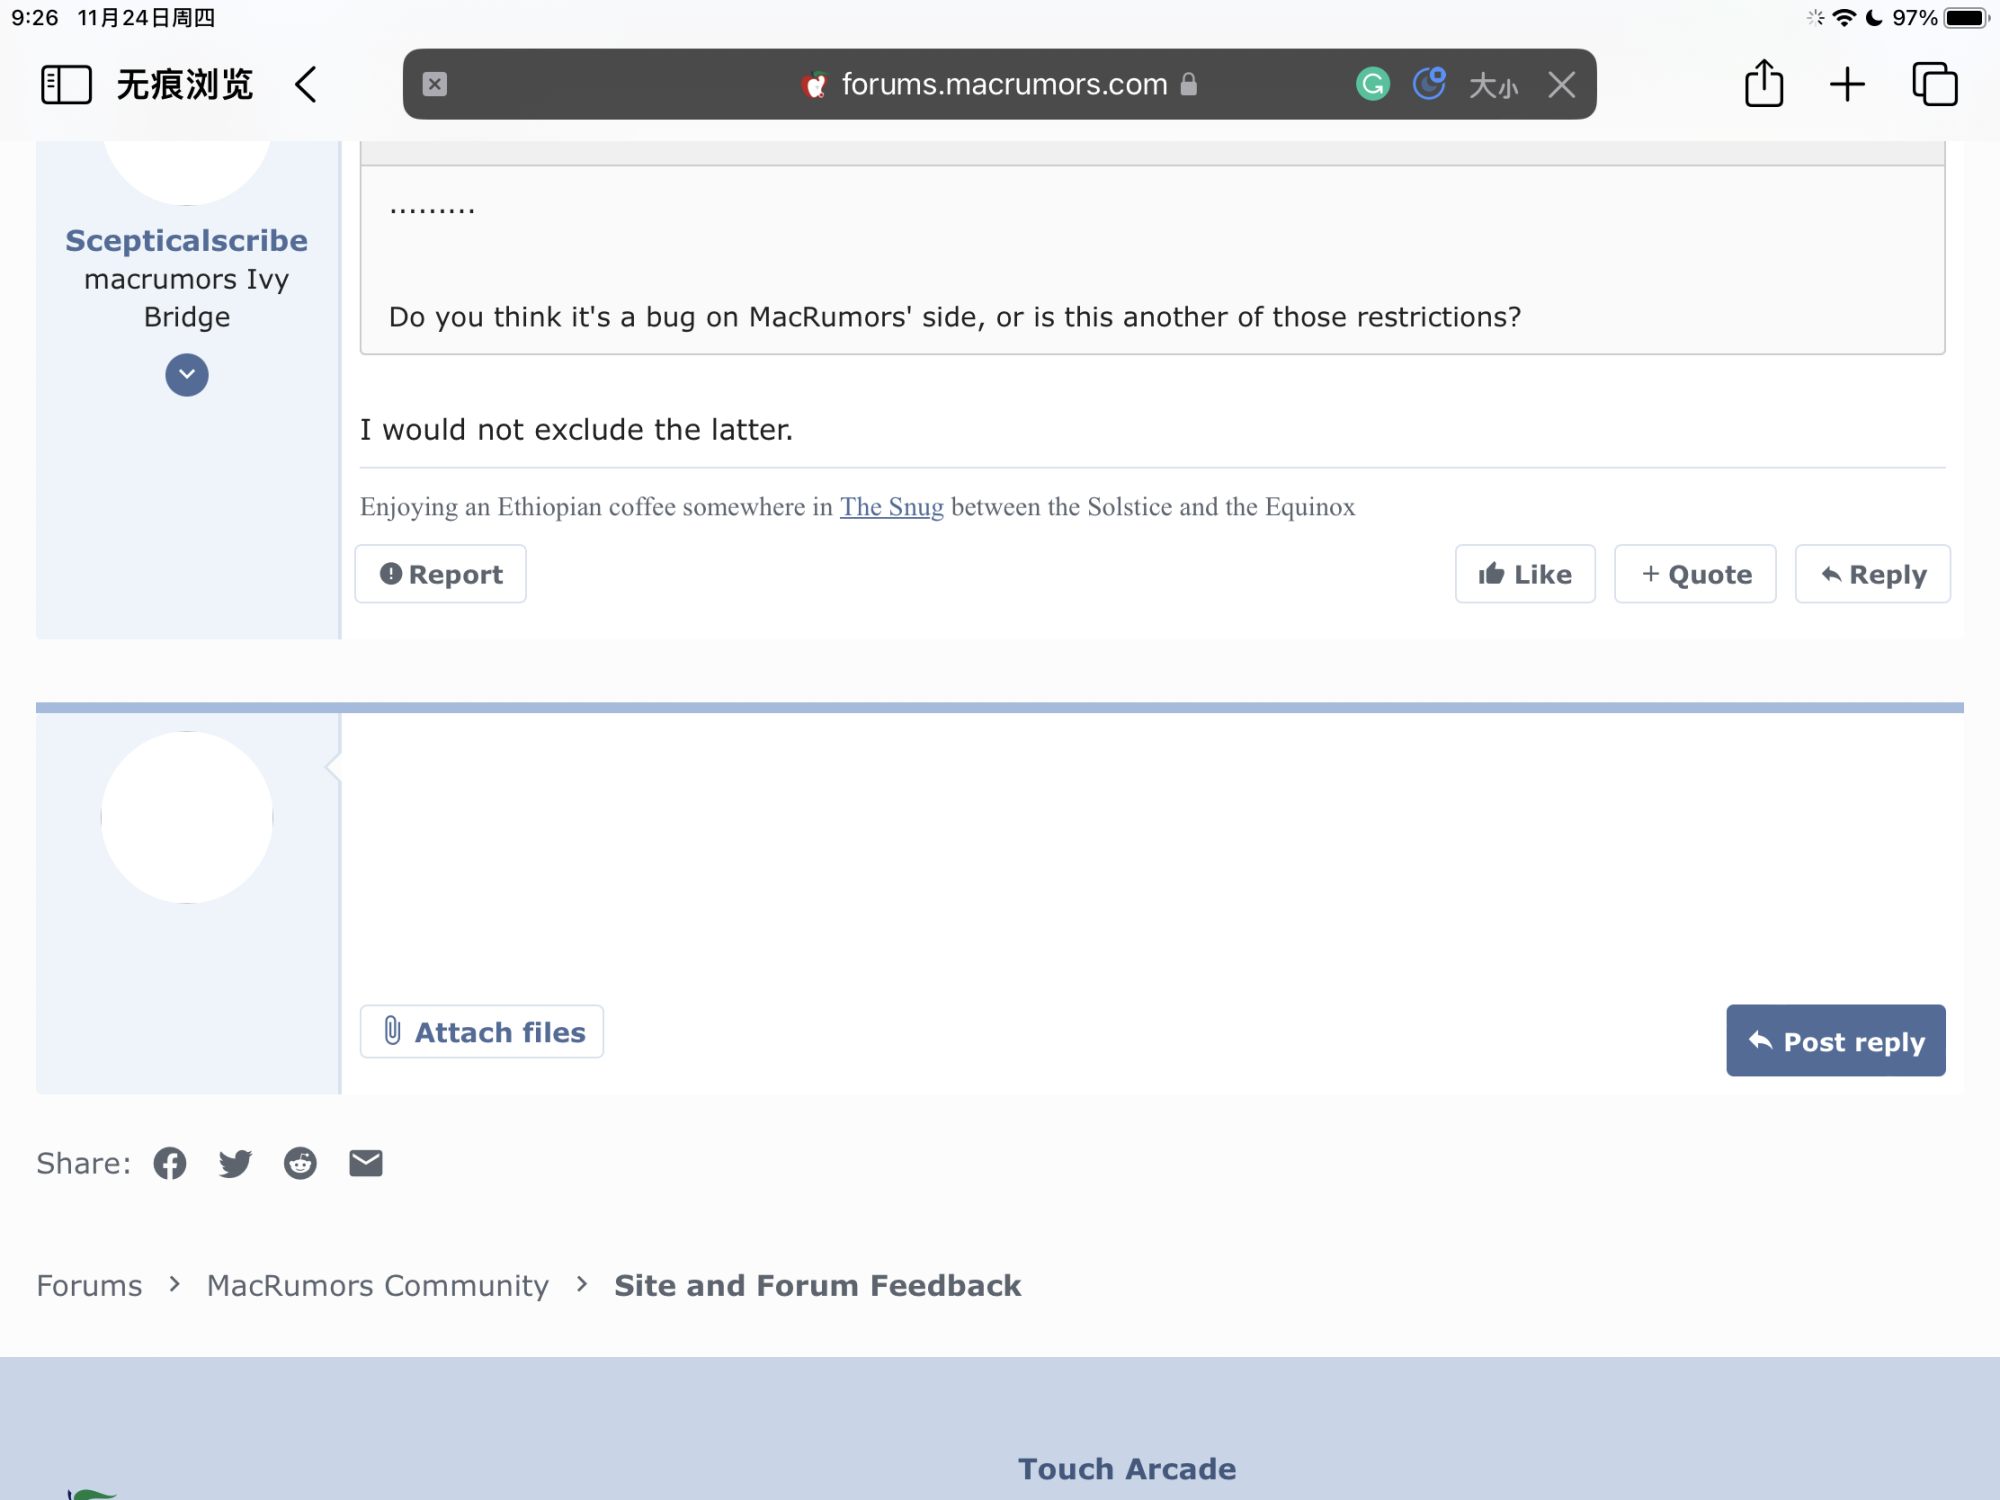Share thread on Reddit icon
Image resolution: width=2000 pixels, height=1500 pixels.
click(300, 1163)
